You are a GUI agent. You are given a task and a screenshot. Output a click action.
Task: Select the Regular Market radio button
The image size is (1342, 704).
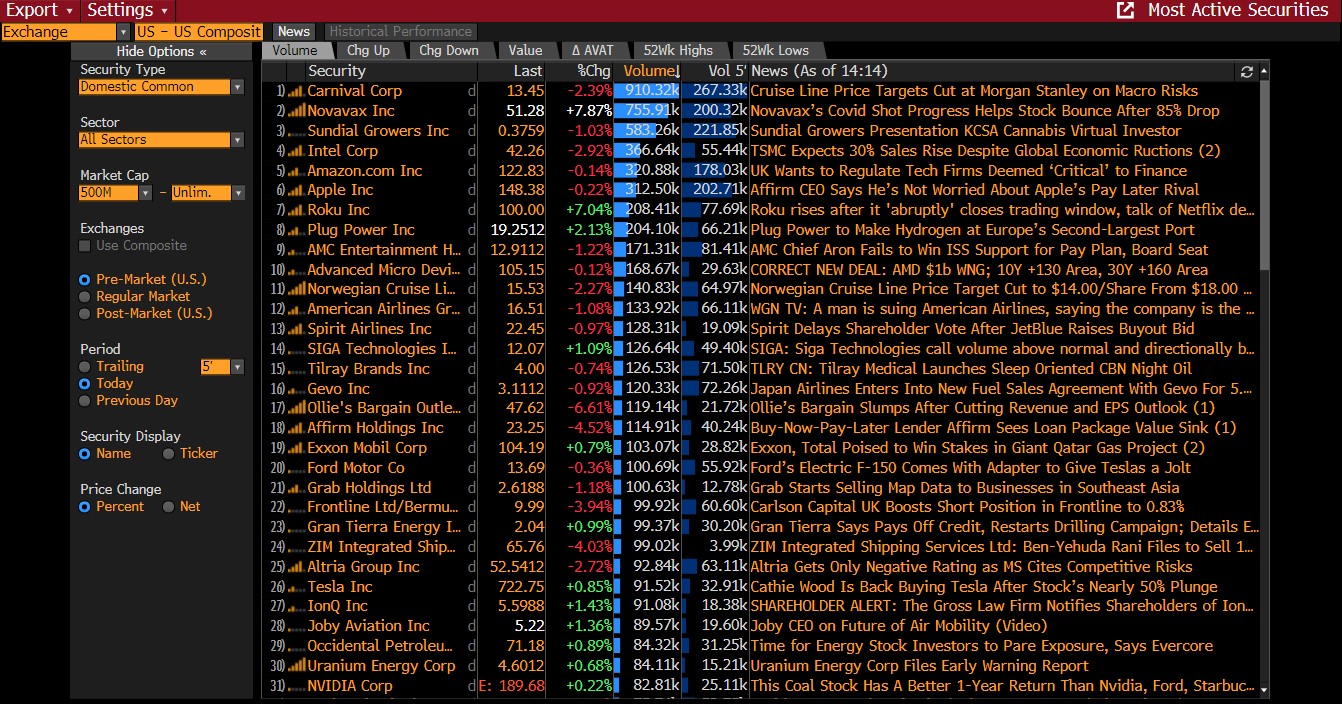tap(85, 297)
